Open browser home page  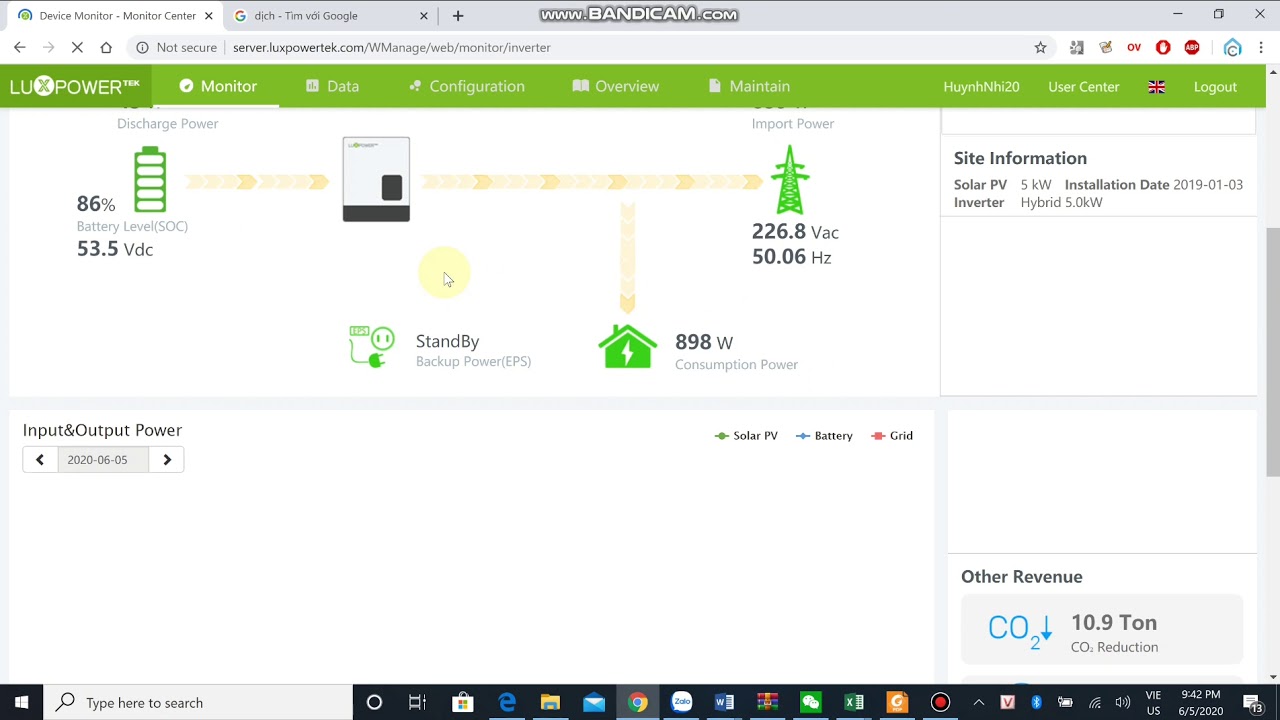coord(106,47)
